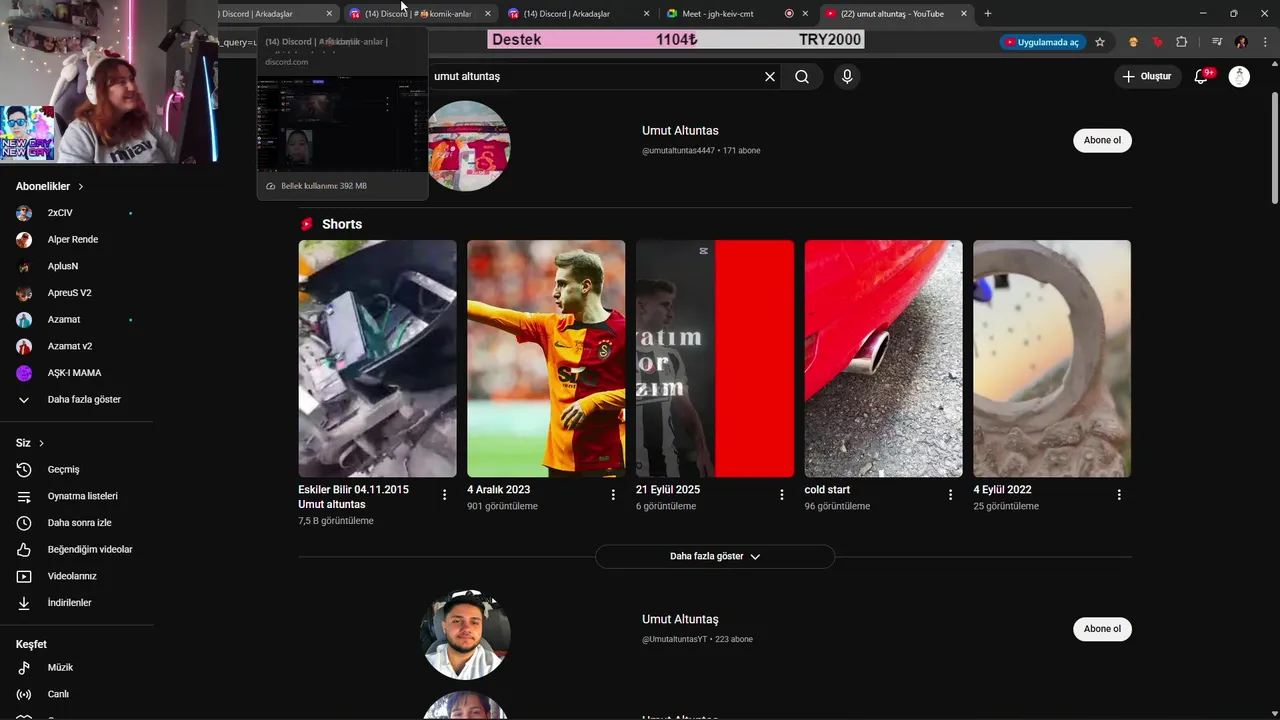Screen dimensions: 1280x720
Task: Clear the search box with the X
Action: pyautogui.click(x=770, y=76)
